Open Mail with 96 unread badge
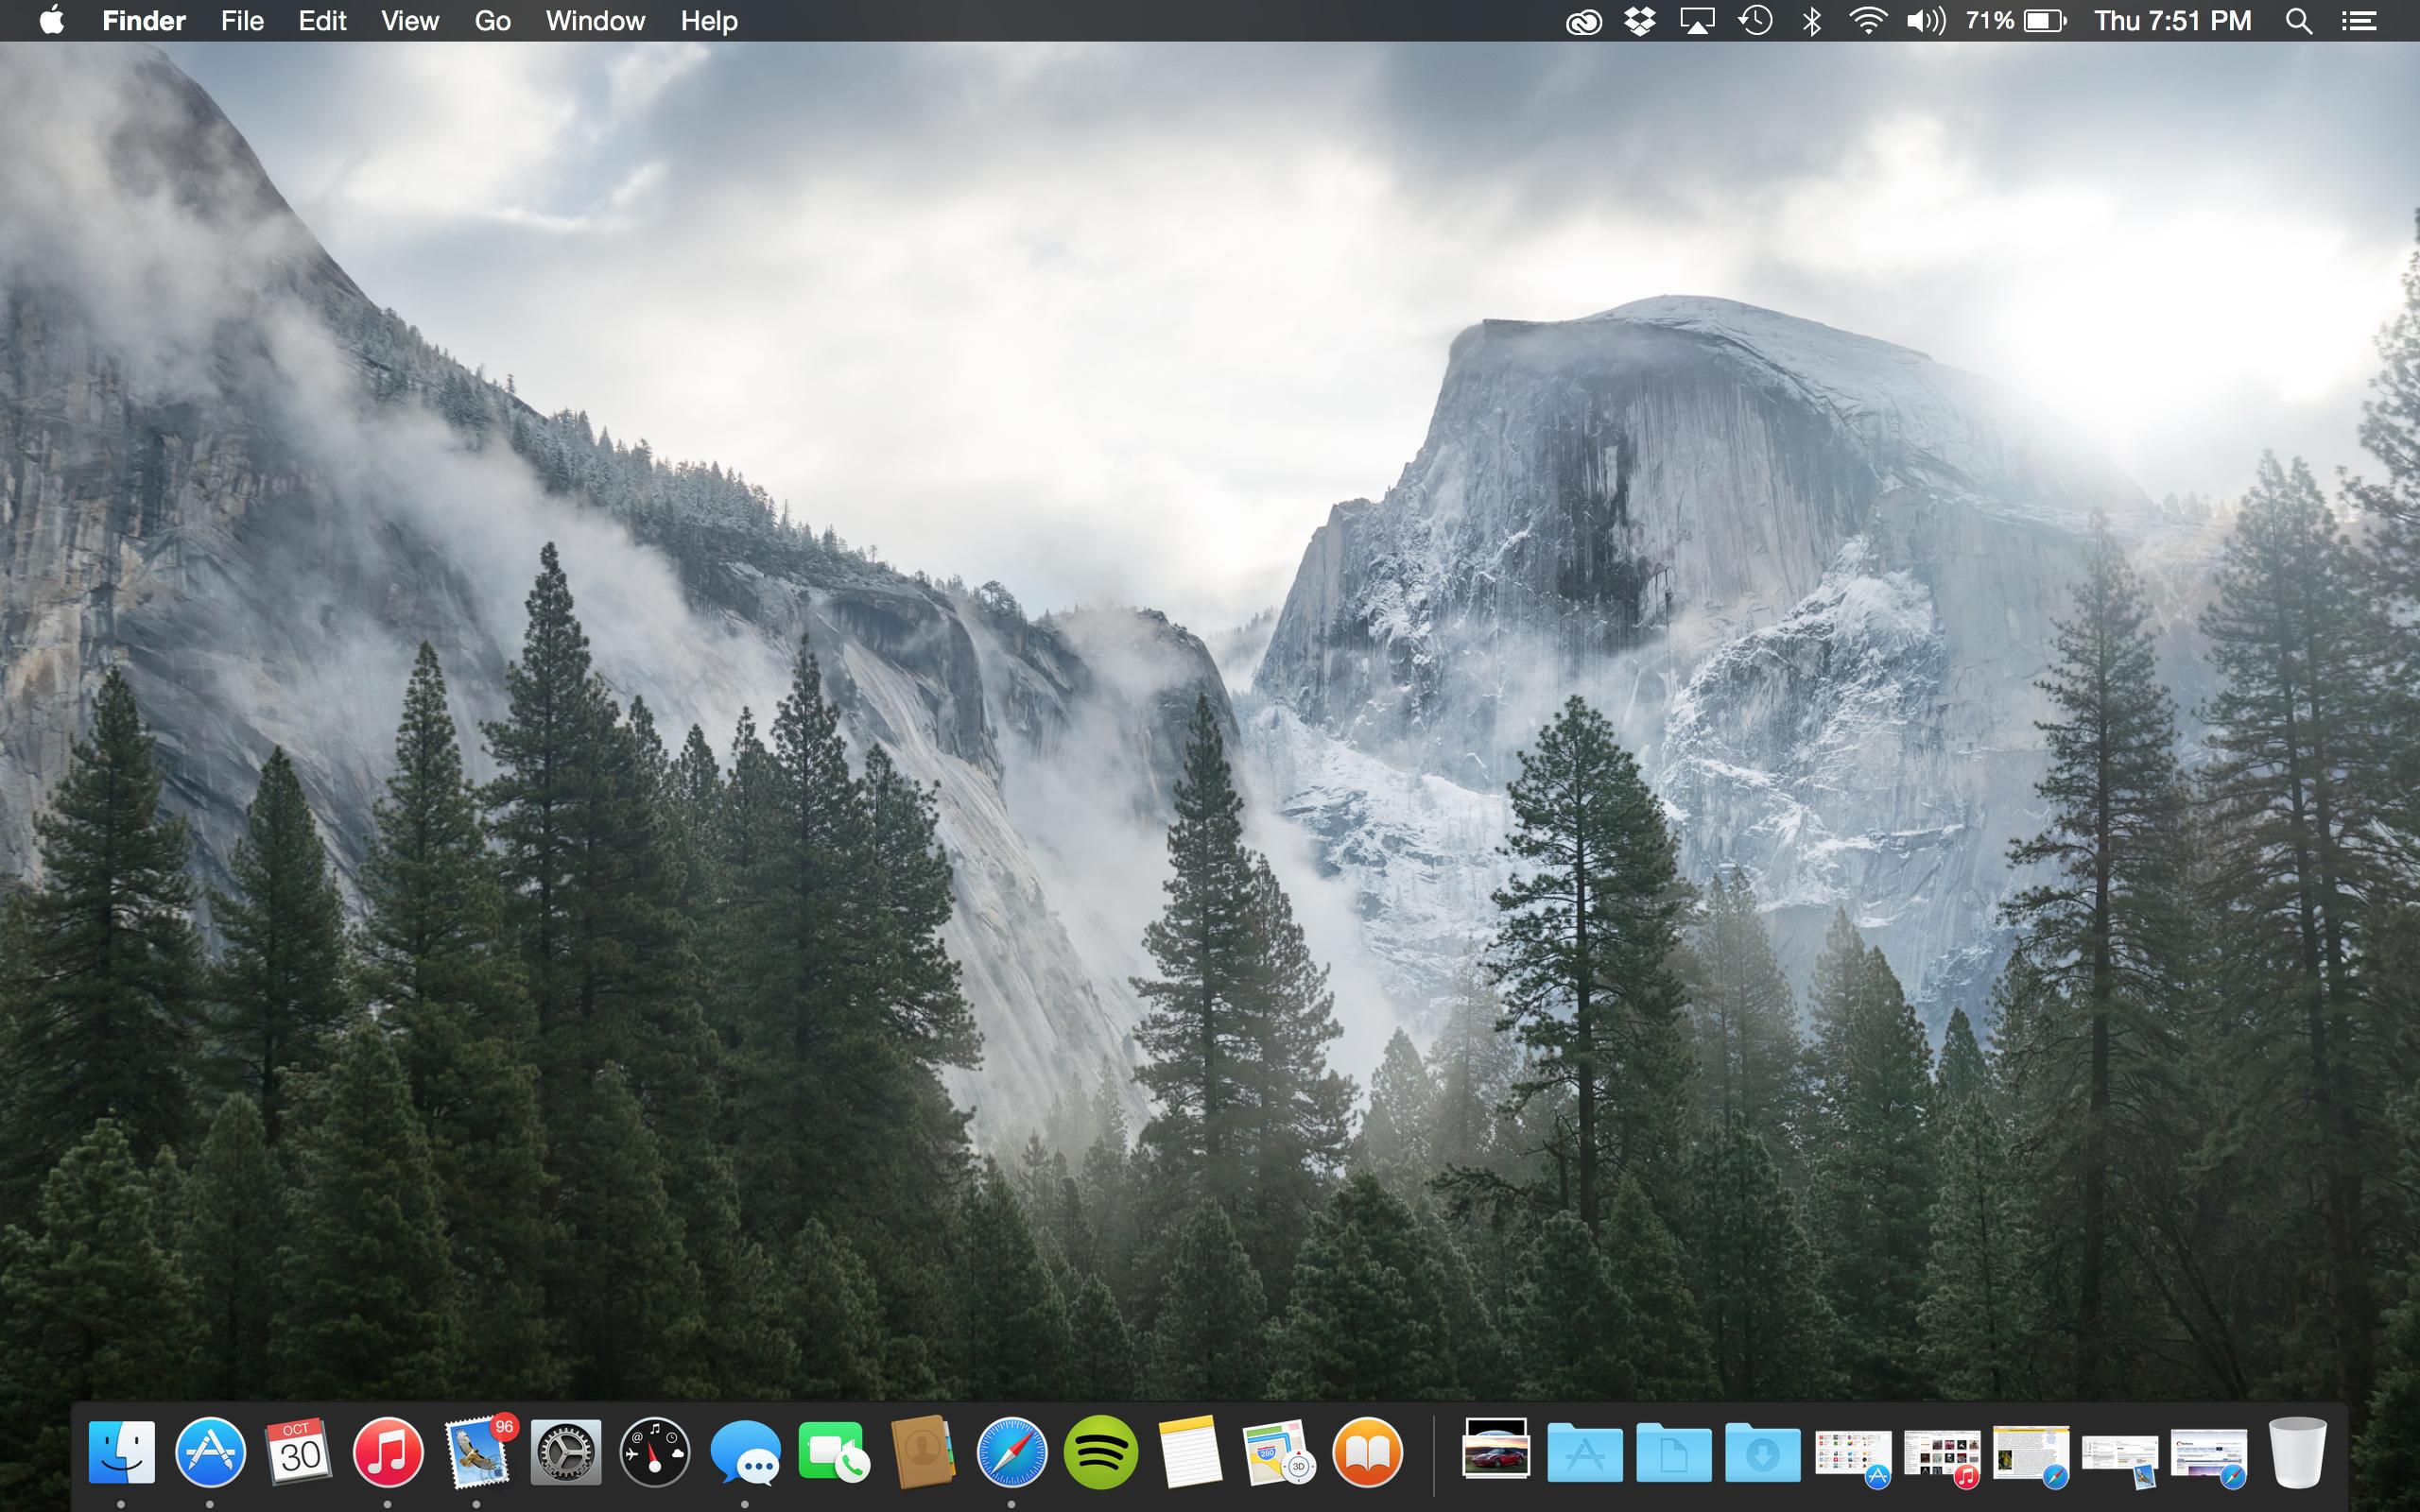The image size is (2420, 1512). coord(476,1452)
